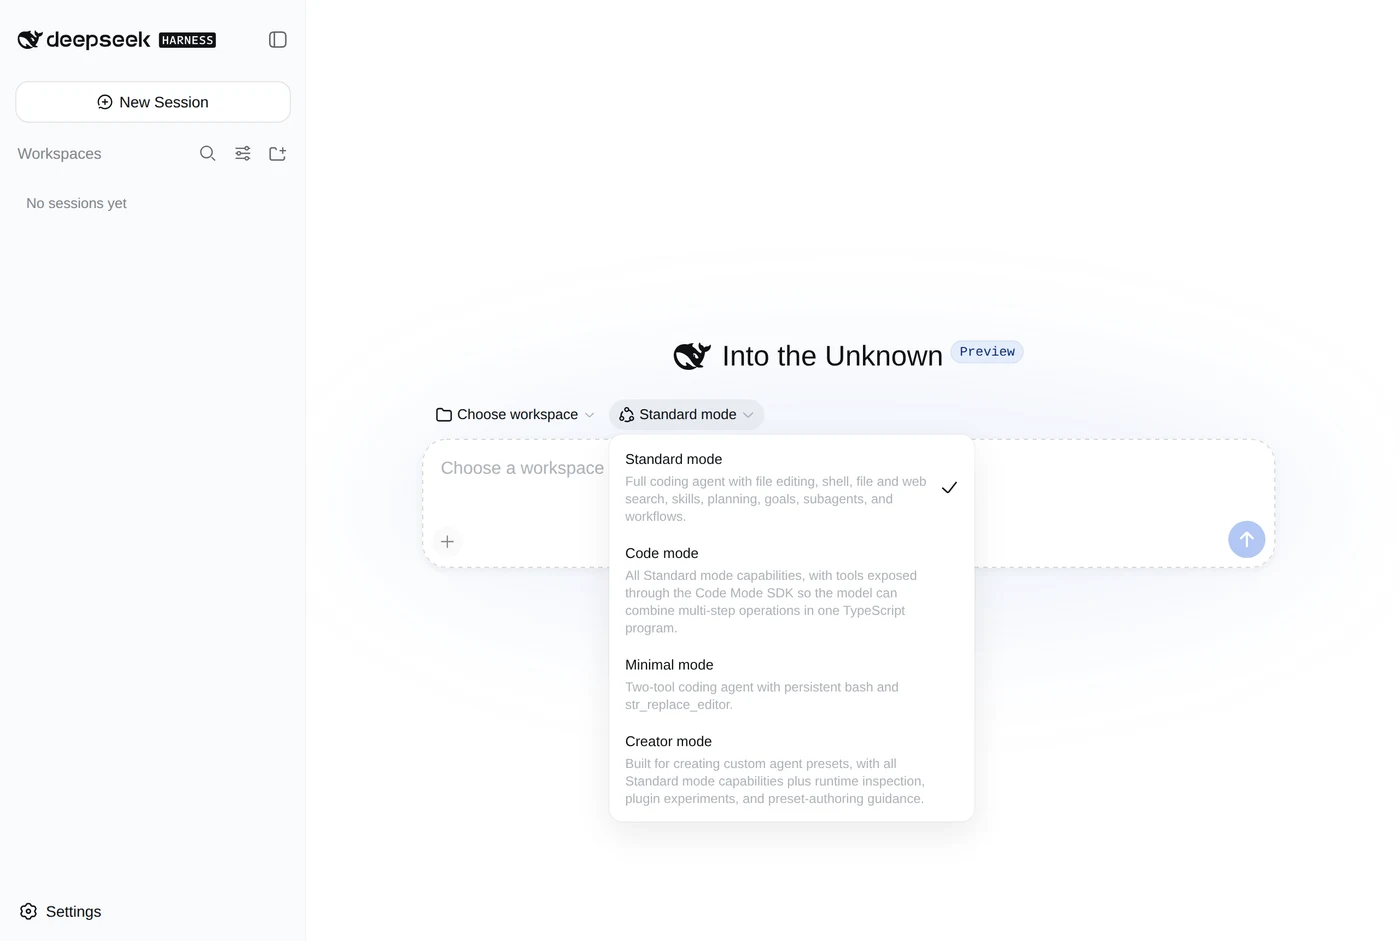Start a New Session
The width and height of the screenshot is (1400, 941).
click(153, 102)
